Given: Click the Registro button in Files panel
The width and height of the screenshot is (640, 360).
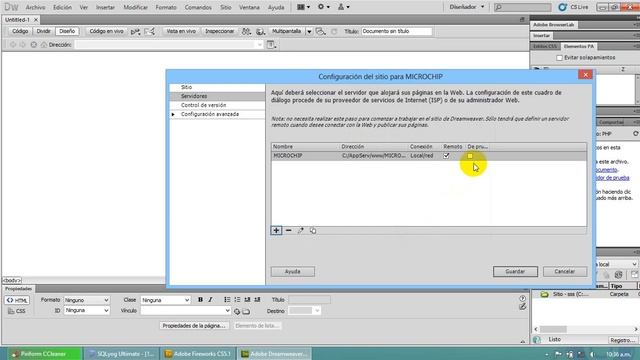Looking at the screenshot, I should pyautogui.click(x=622, y=340).
